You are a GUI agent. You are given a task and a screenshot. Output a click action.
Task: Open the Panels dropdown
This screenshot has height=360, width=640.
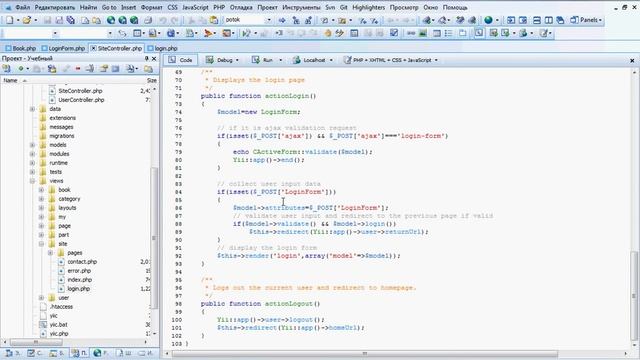pyautogui.click(x=587, y=20)
